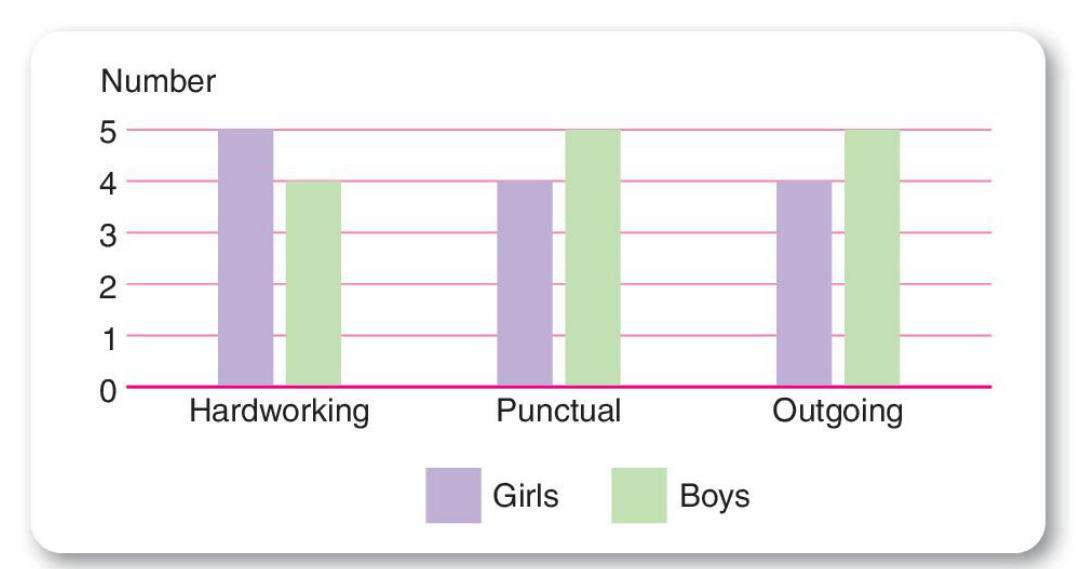Click the 4 value on y-axis
Screen dimensions: 1079x569
click(x=108, y=183)
